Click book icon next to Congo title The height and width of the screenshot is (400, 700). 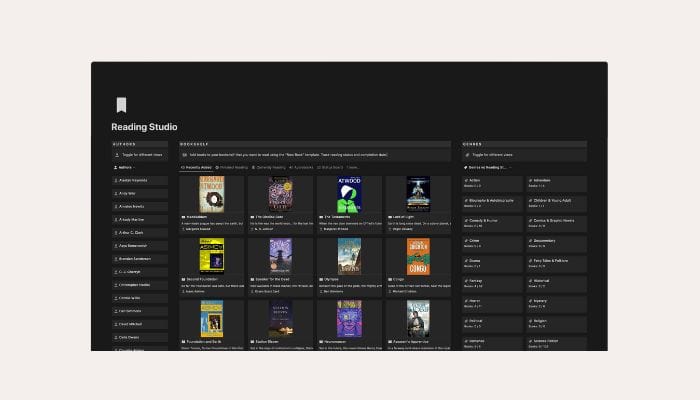(390, 279)
